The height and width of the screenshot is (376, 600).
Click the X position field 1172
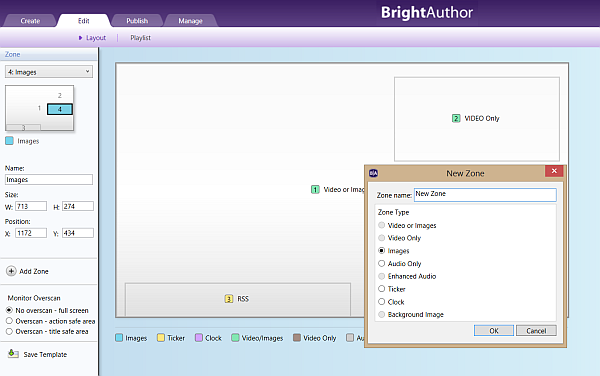(31, 233)
